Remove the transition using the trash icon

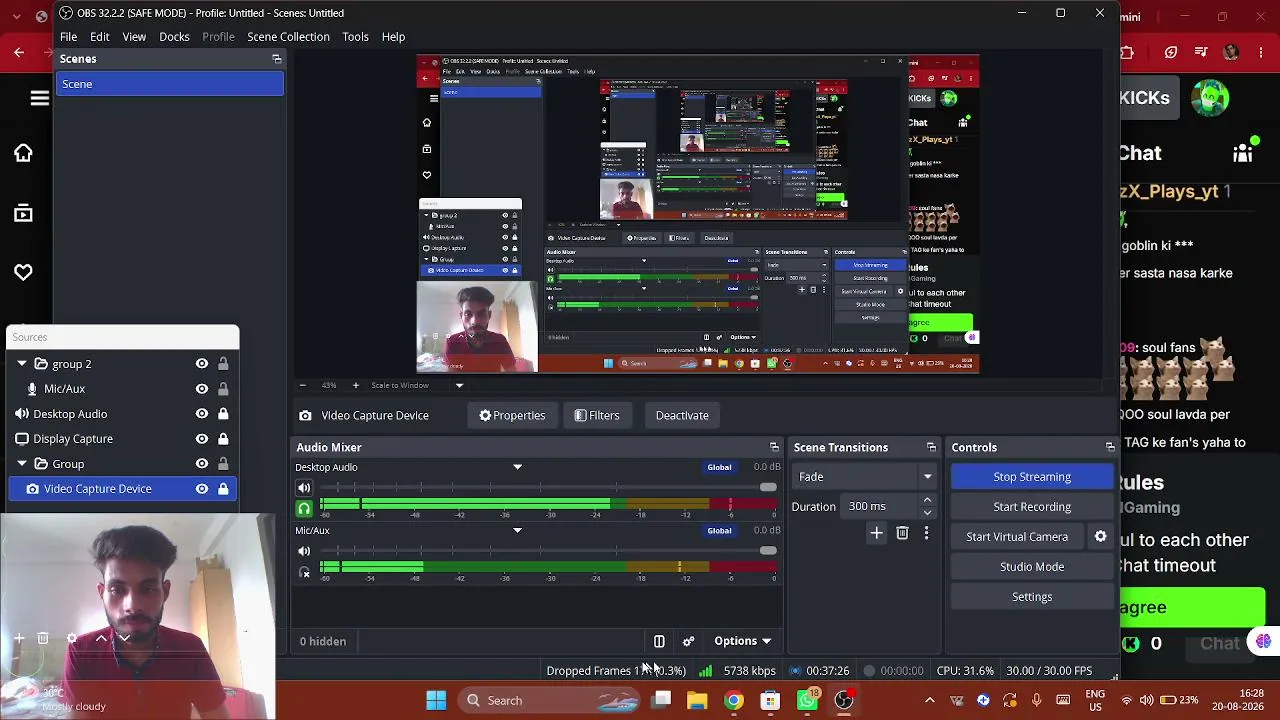pyautogui.click(x=902, y=533)
